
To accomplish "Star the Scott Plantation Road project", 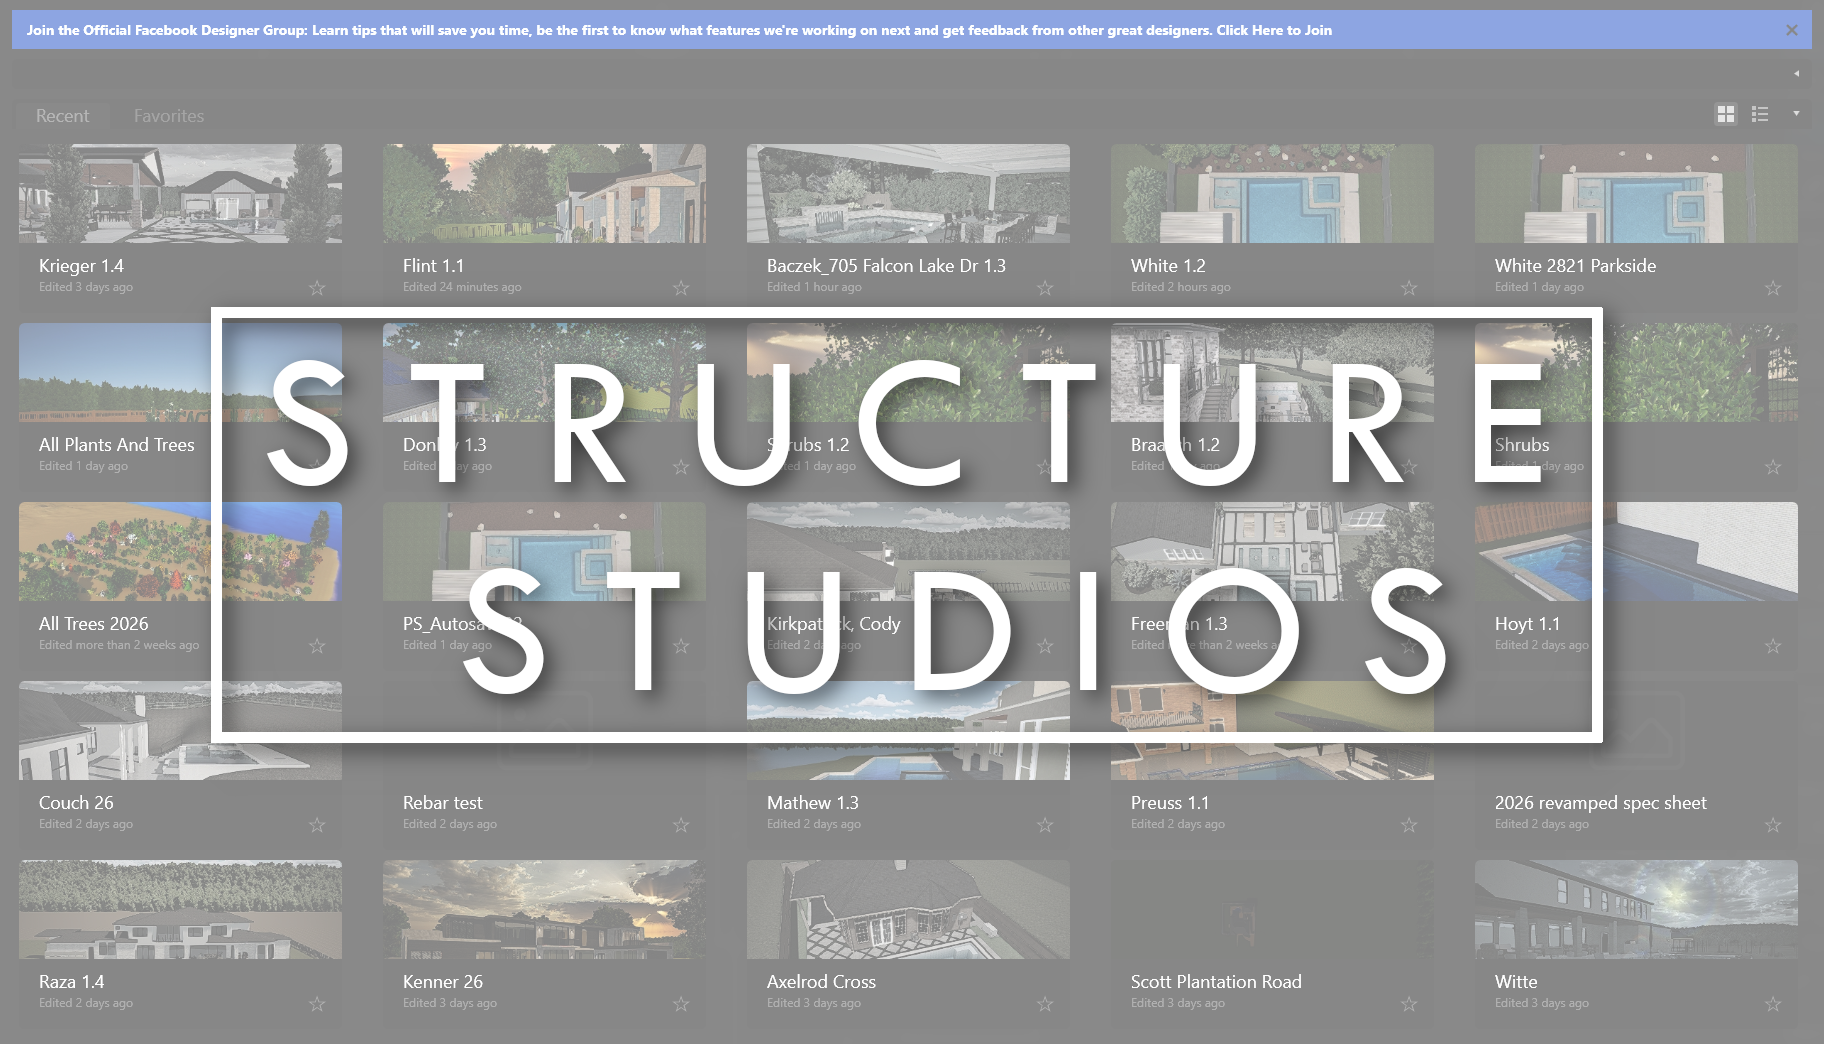I will (1409, 1004).
